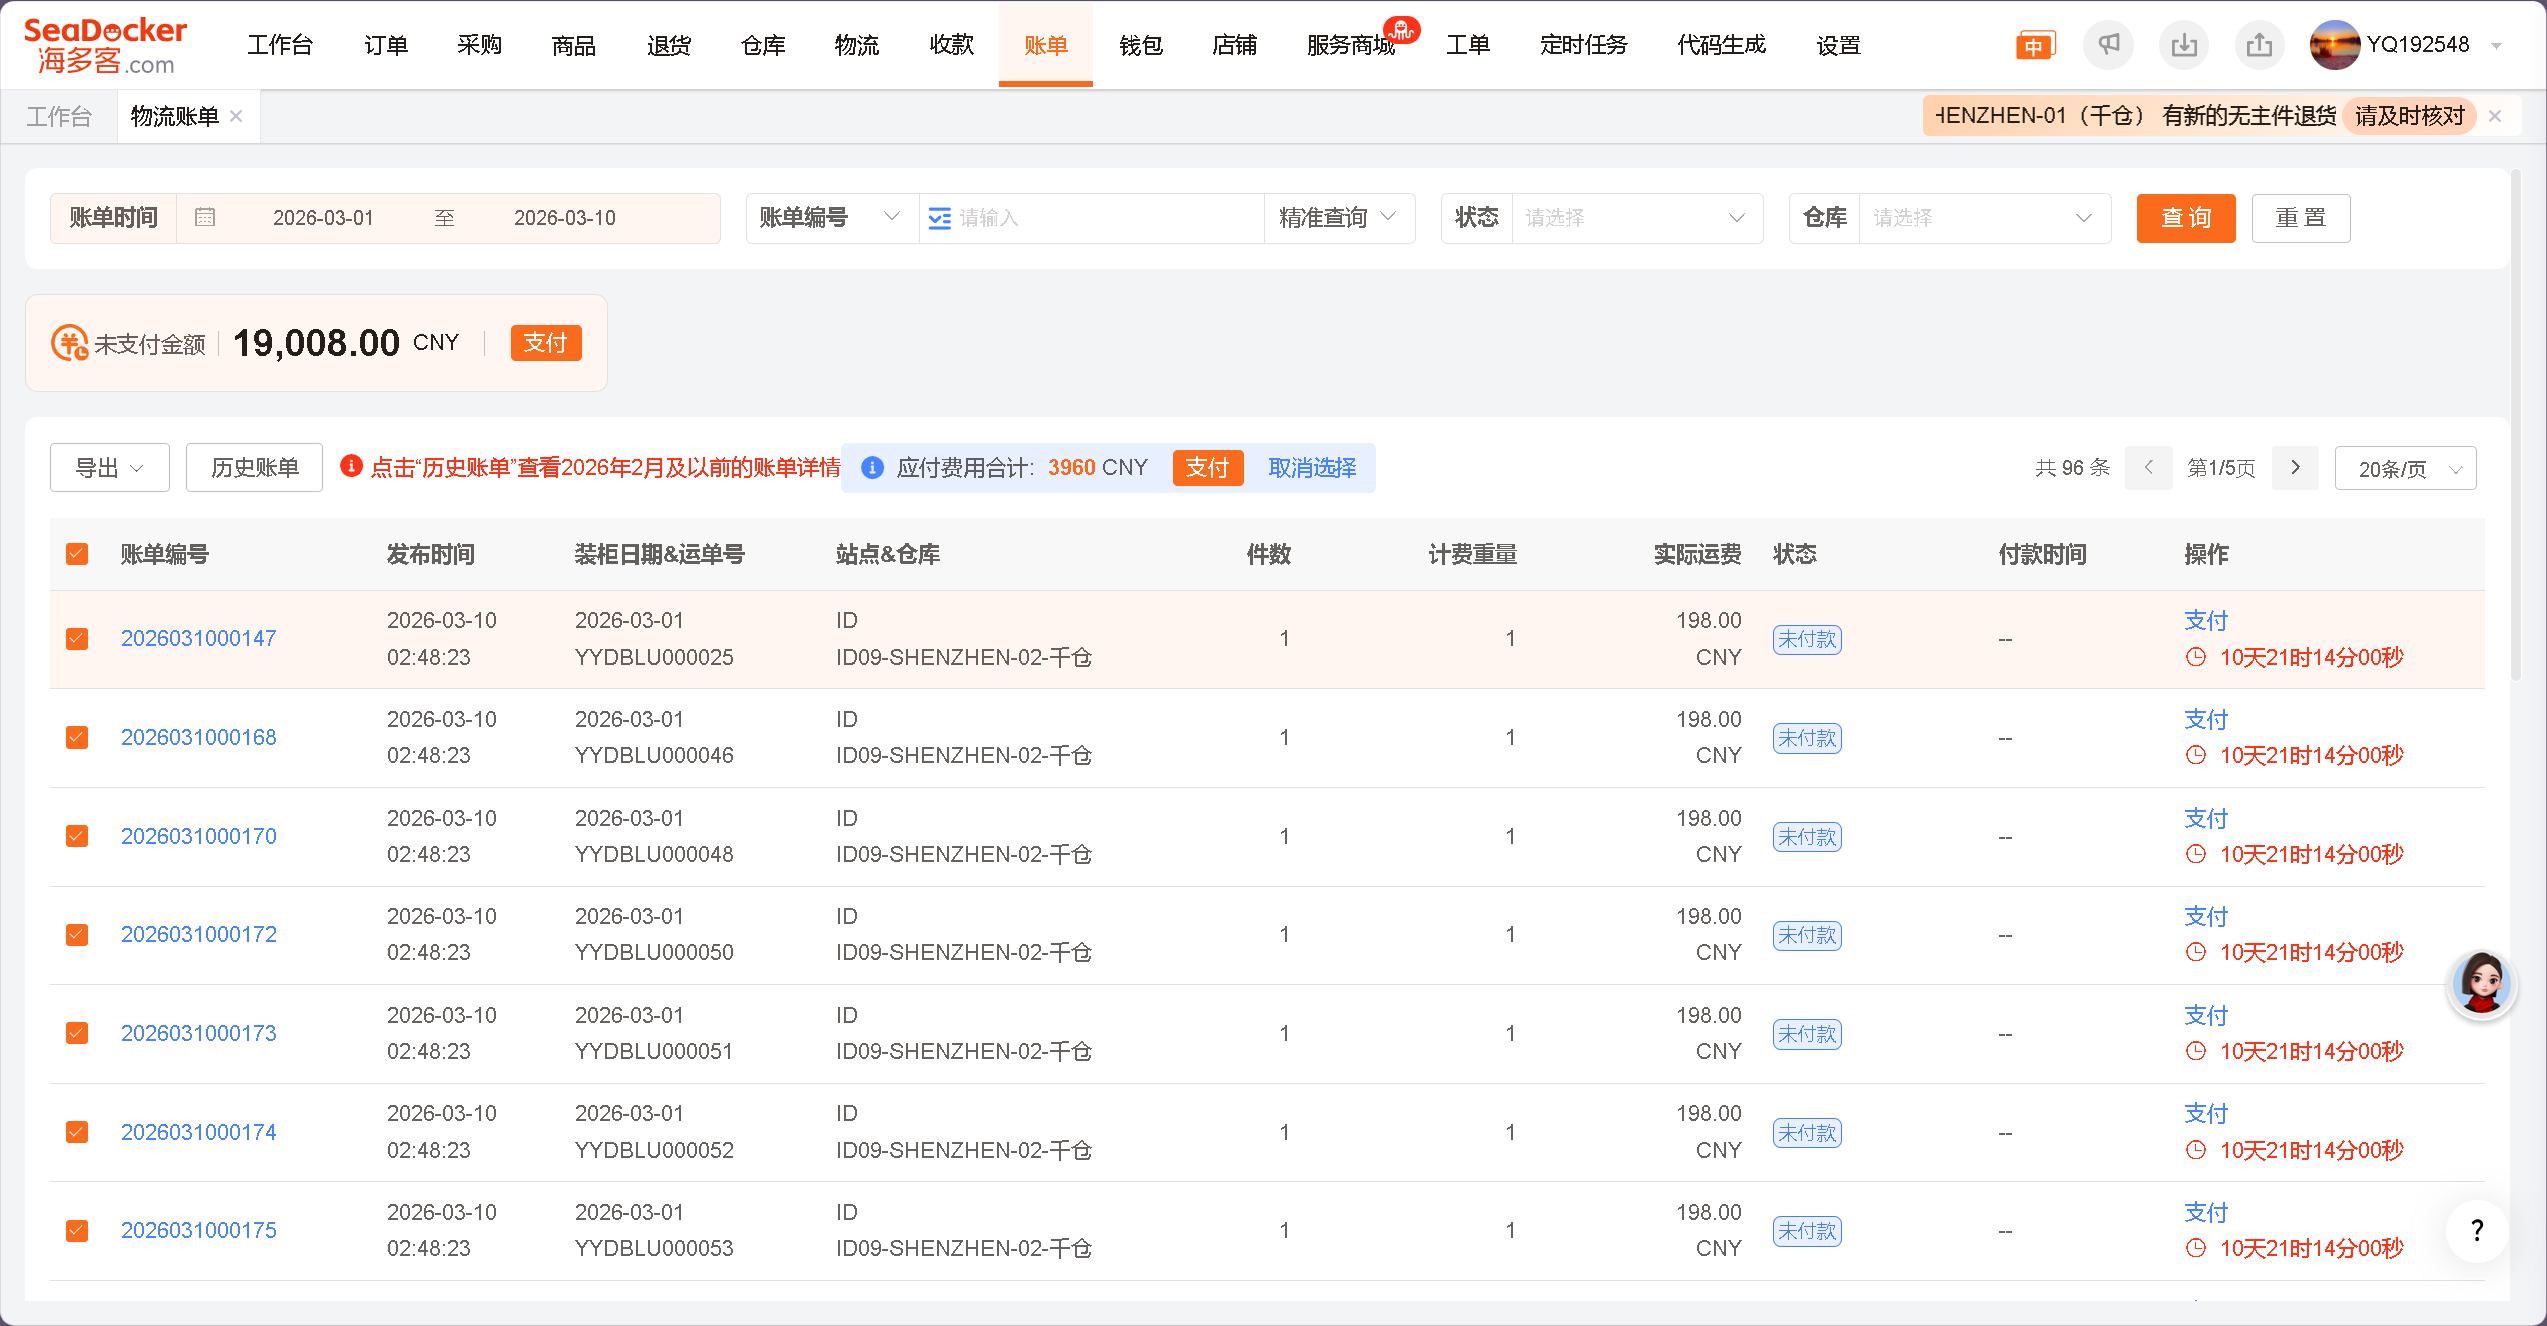
Task: Open bill link 2026031000172
Action: point(199,934)
